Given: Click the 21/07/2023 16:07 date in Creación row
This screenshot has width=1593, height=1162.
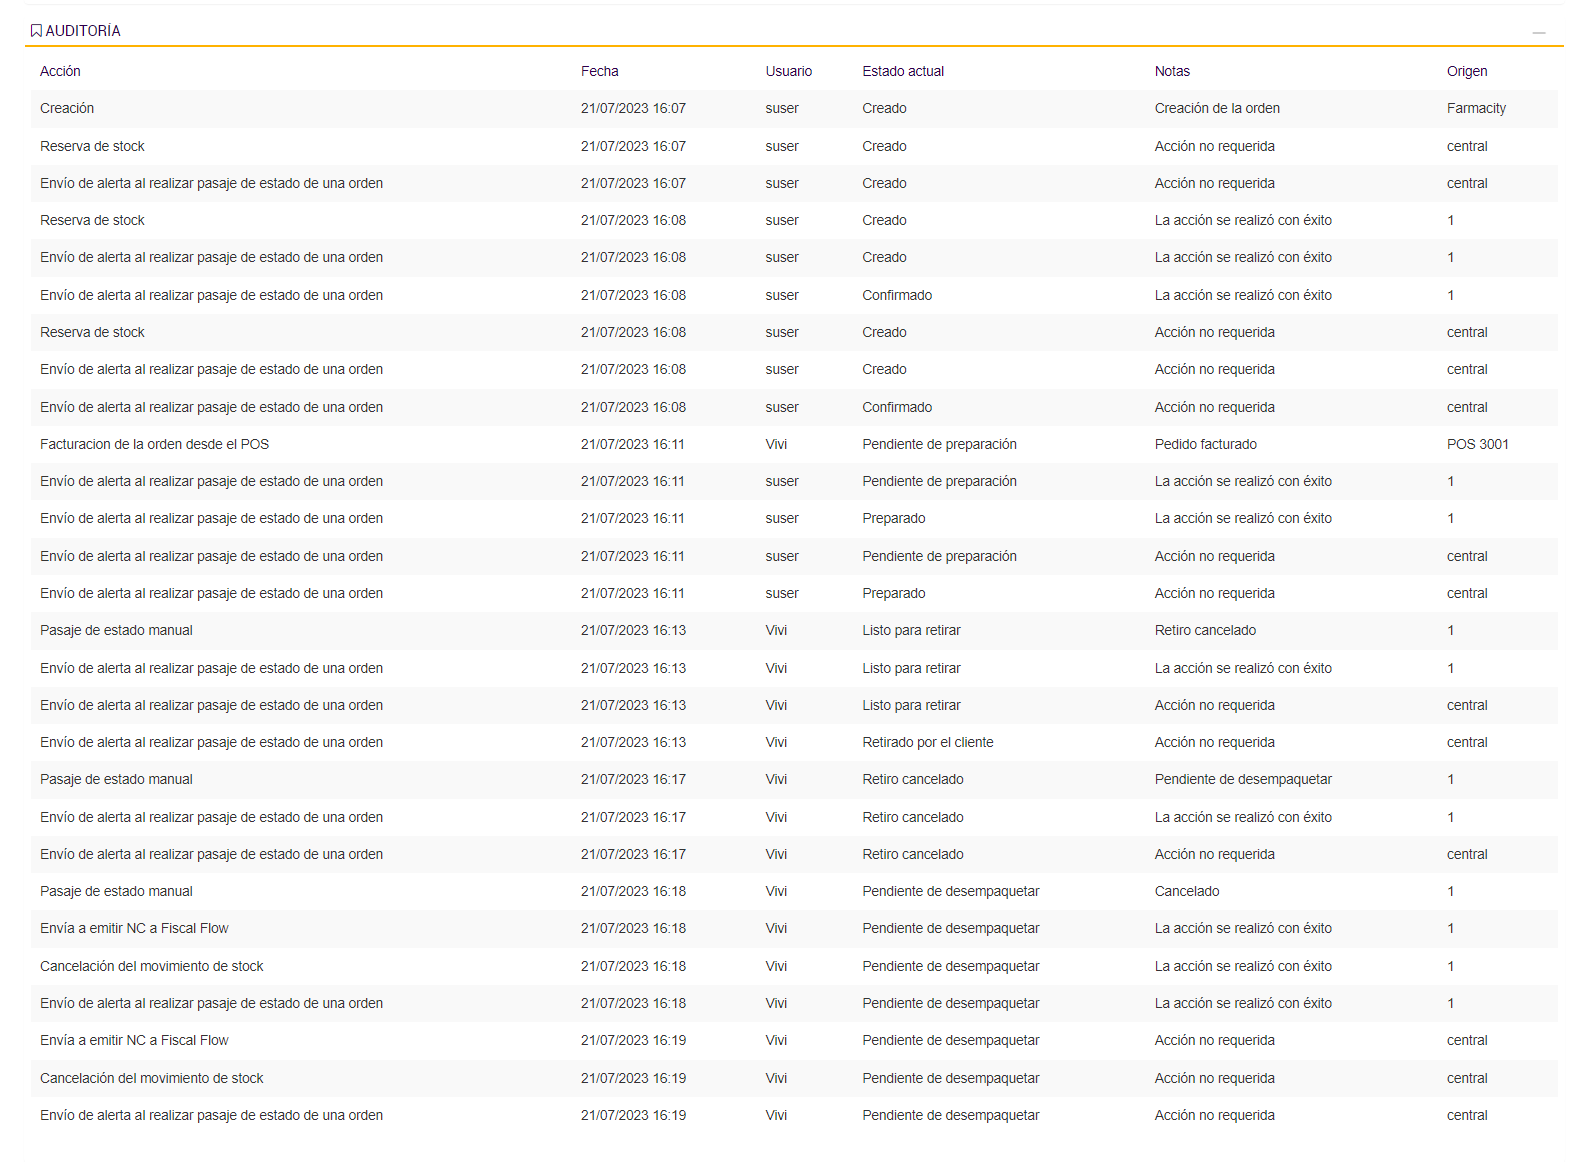Looking at the screenshot, I should coord(633,108).
